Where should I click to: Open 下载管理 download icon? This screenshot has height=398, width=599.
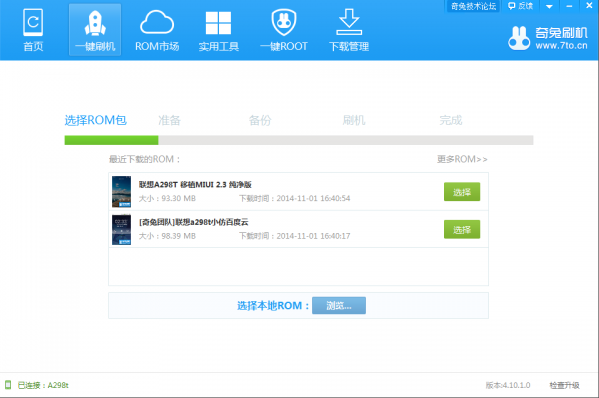pyautogui.click(x=349, y=22)
